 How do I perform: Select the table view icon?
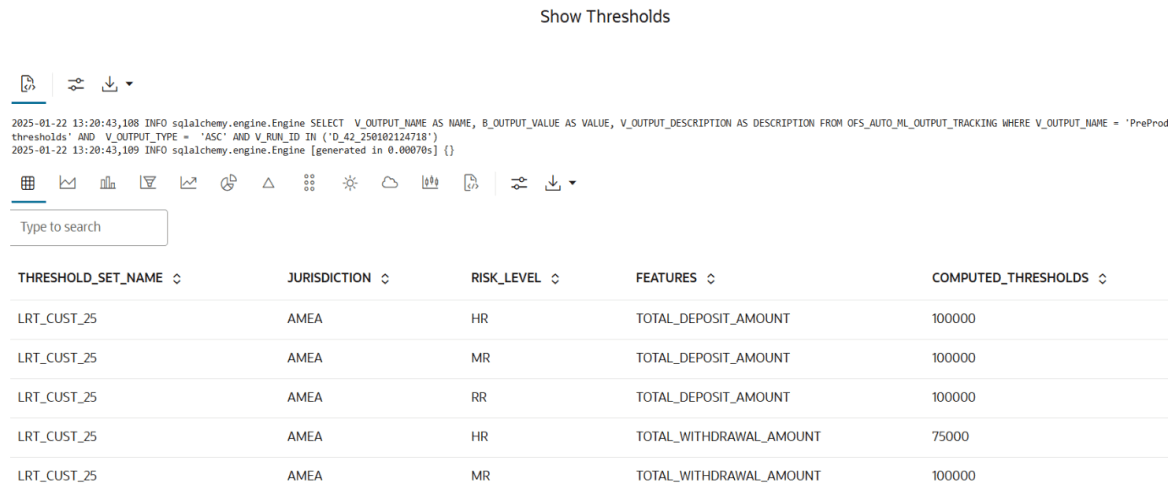pyautogui.click(x=28, y=183)
